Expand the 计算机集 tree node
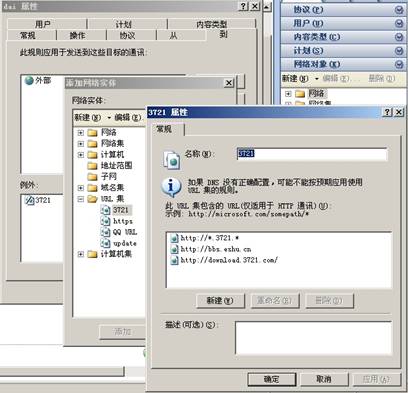 (81, 254)
